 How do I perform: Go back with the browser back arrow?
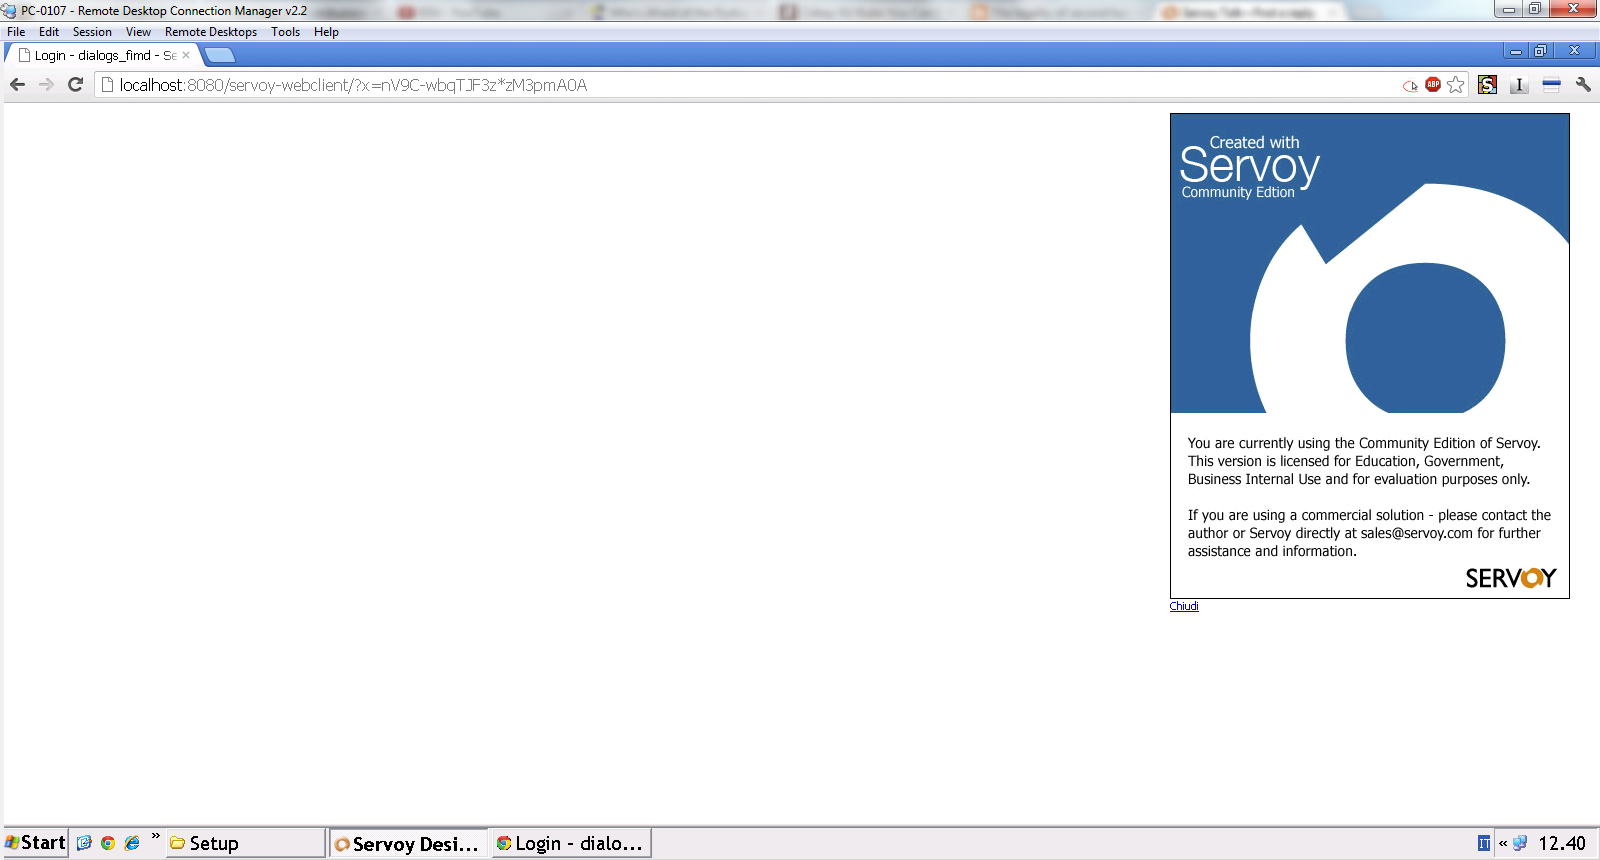pos(17,85)
